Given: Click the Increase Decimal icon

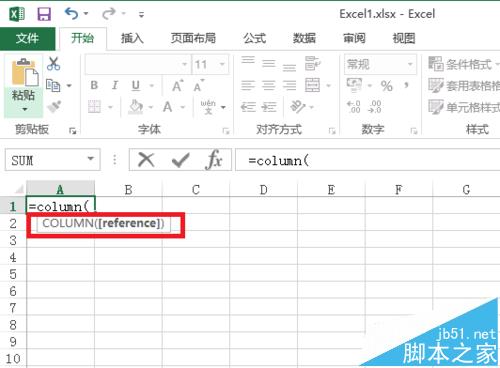Looking at the screenshot, I should click(x=354, y=107).
